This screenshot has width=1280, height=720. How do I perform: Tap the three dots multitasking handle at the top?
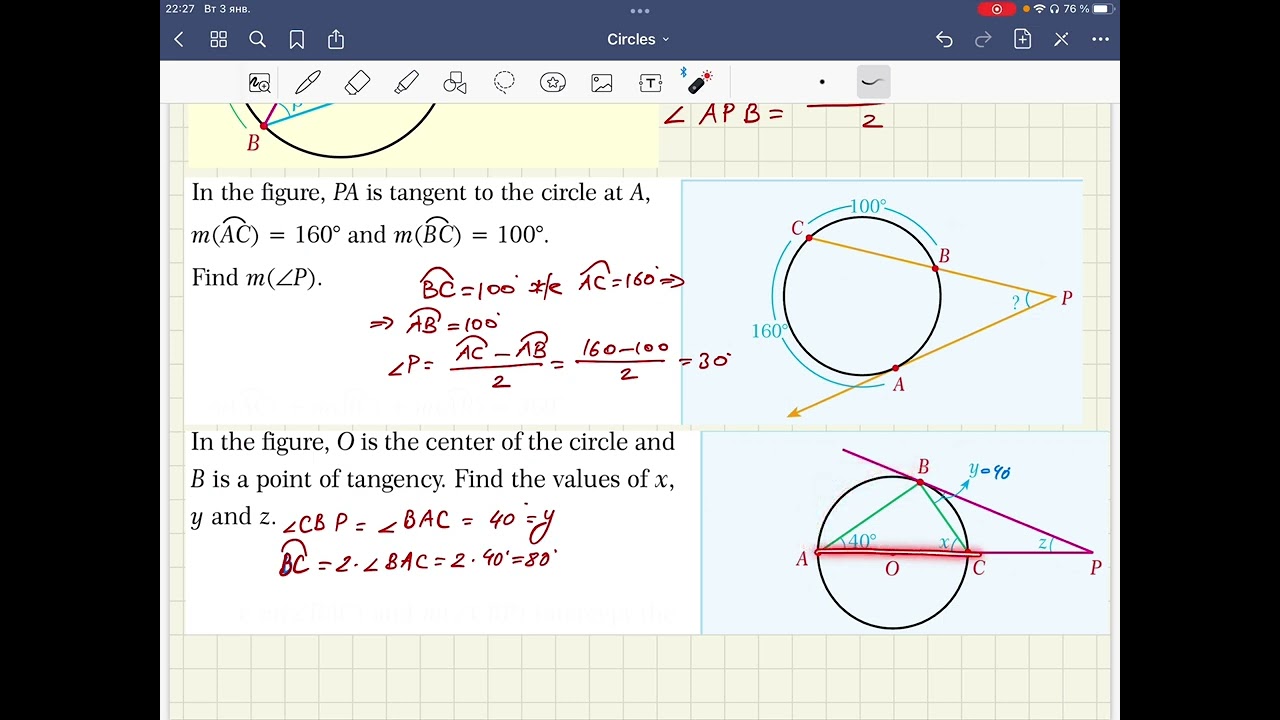(x=640, y=11)
